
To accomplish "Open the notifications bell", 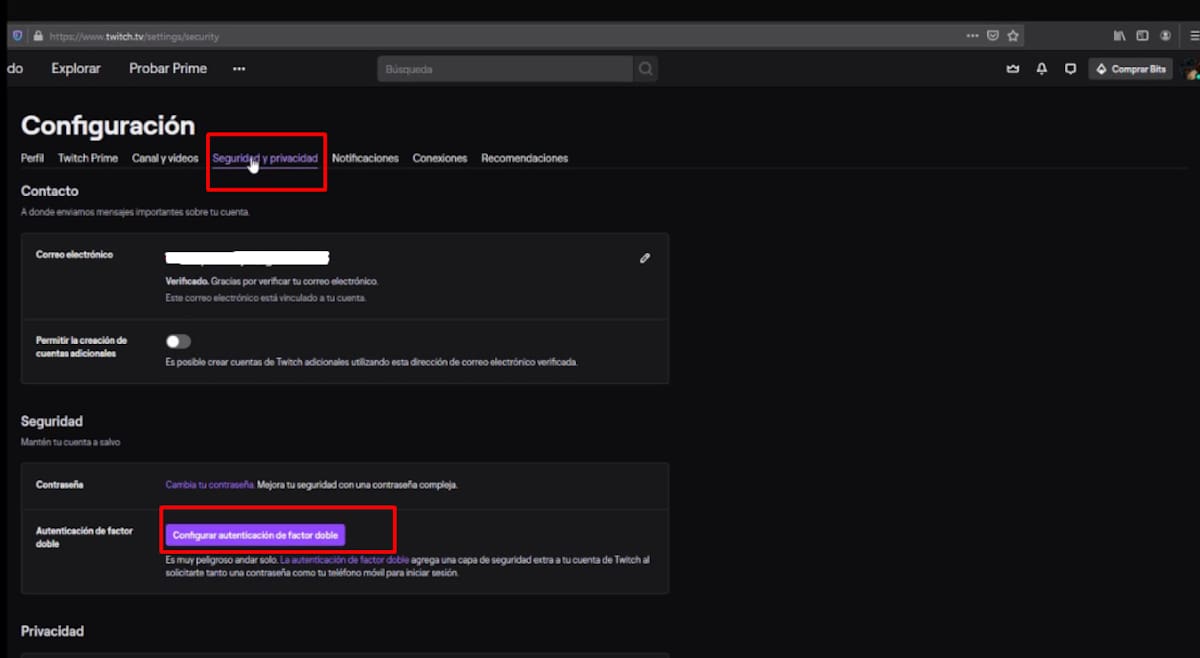I will tap(1042, 69).
